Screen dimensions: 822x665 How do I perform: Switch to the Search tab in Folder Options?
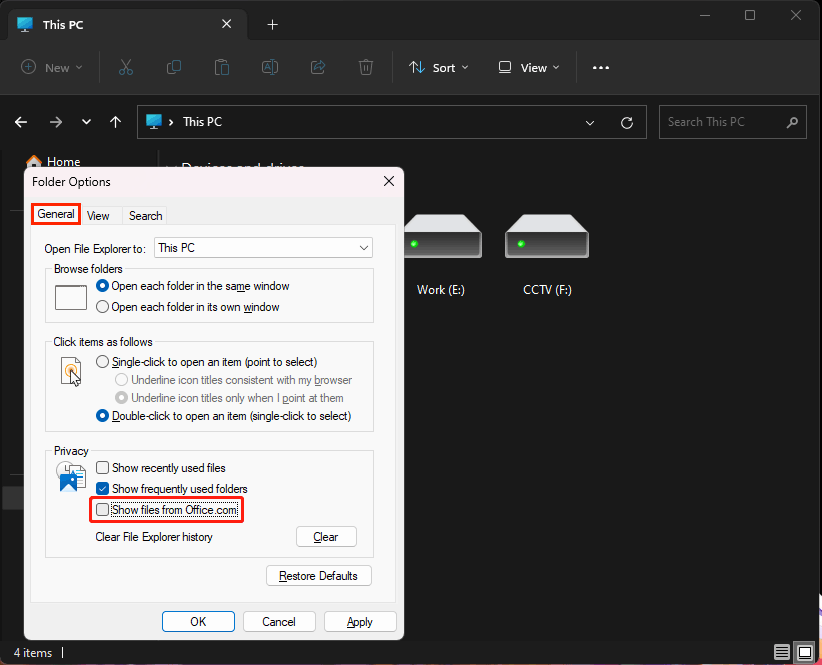tap(145, 215)
